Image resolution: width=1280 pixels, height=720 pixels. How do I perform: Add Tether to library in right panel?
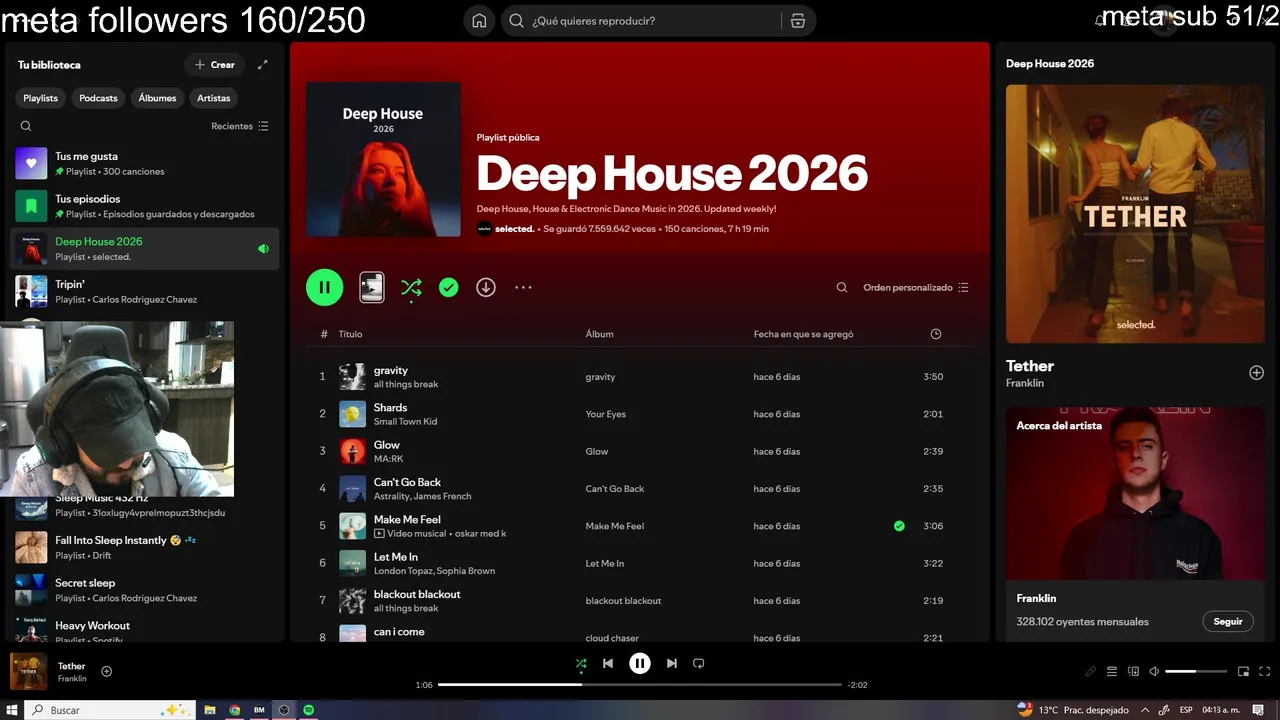click(1256, 373)
